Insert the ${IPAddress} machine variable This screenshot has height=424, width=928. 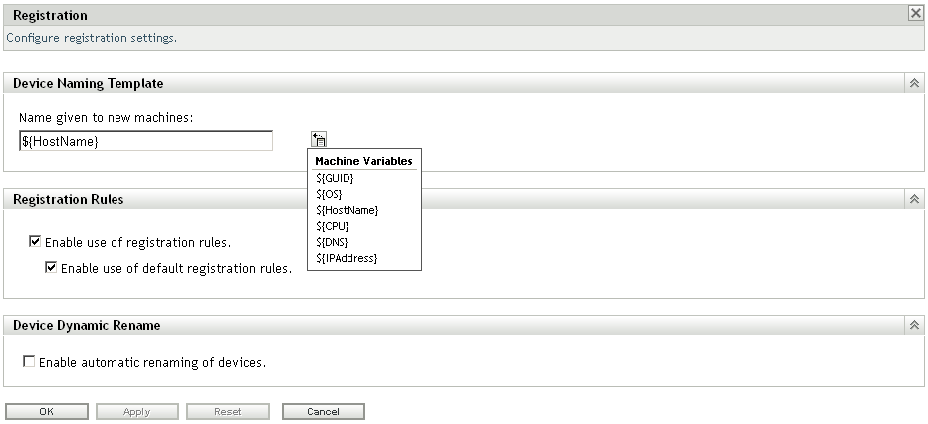(347, 258)
